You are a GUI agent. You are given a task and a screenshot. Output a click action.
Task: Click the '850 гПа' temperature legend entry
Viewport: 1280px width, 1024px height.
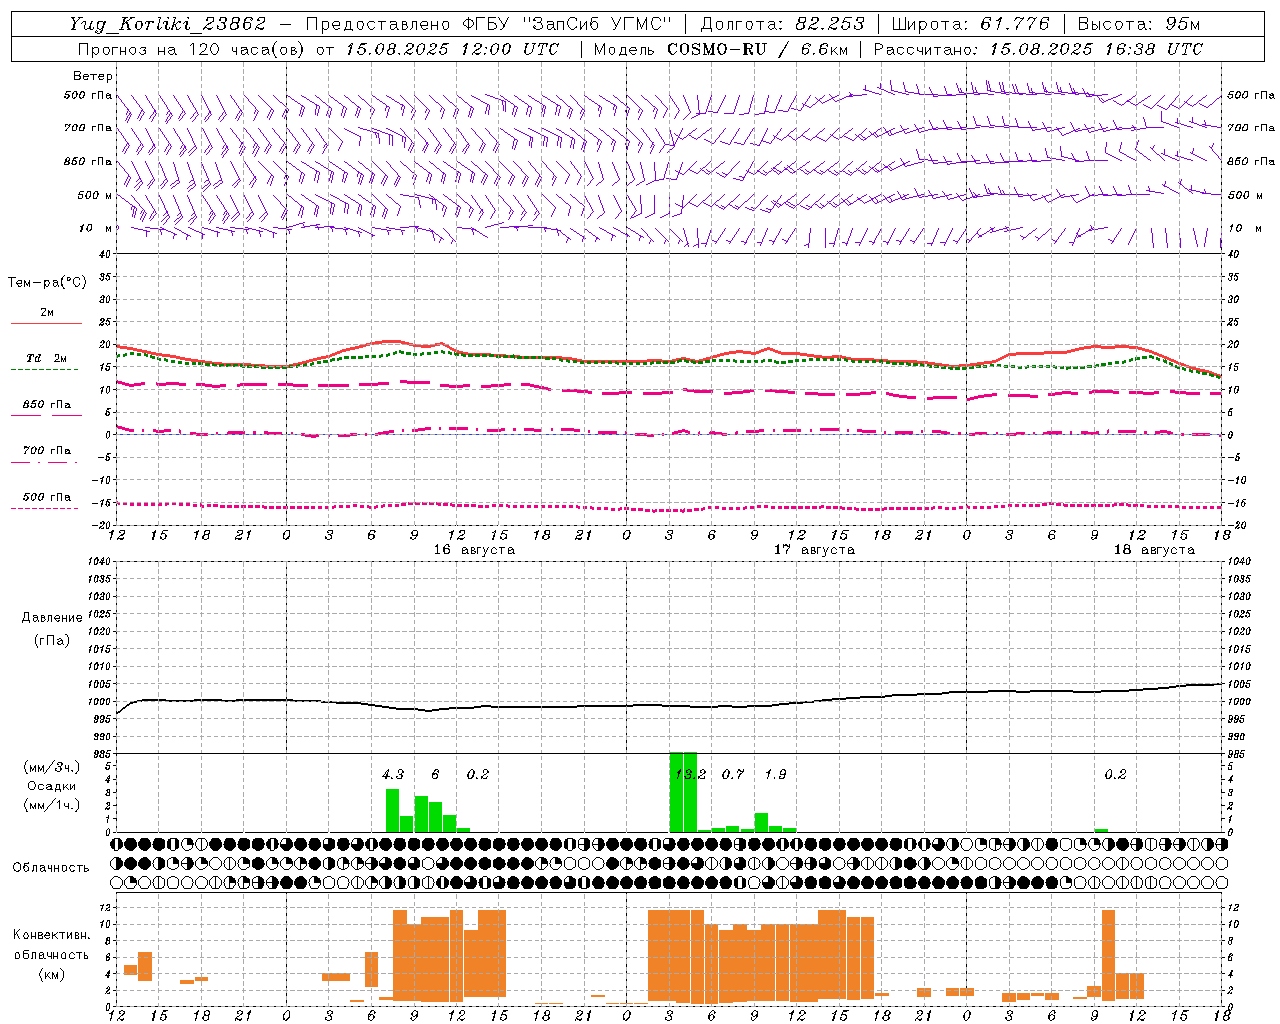coord(46,405)
